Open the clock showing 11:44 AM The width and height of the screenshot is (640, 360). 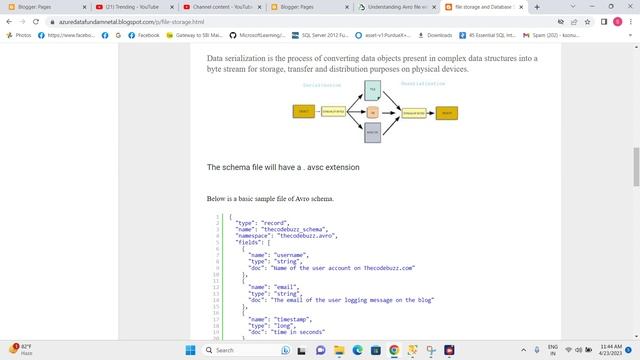[x=611, y=350]
